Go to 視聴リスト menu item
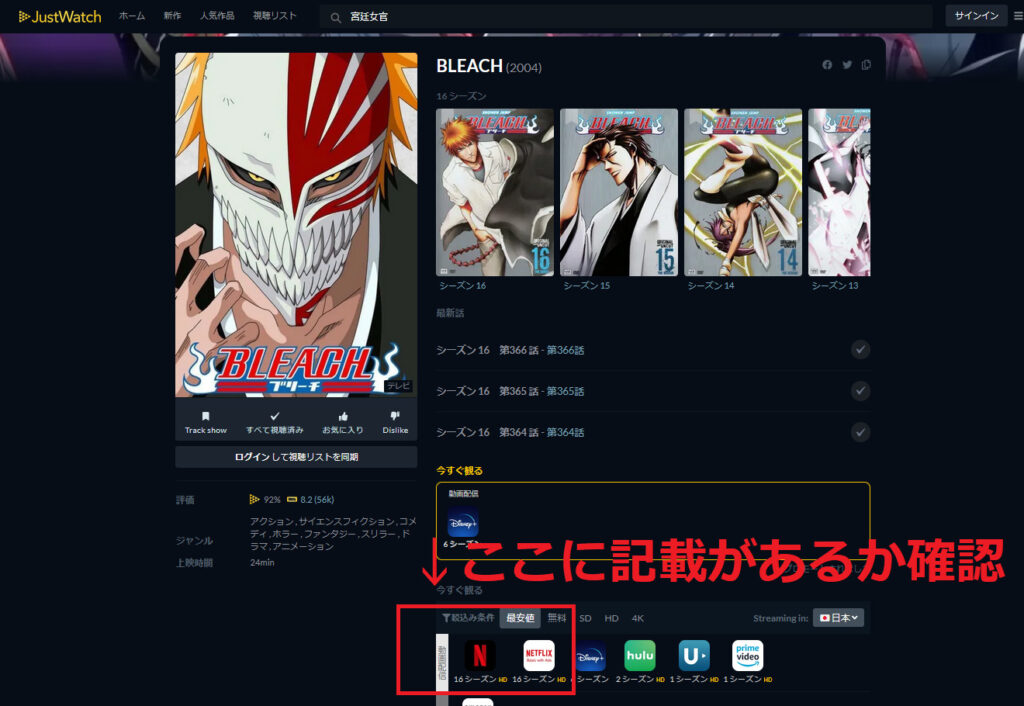The width and height of the screenshot is (1024, 706). click(x=275, y=16)
